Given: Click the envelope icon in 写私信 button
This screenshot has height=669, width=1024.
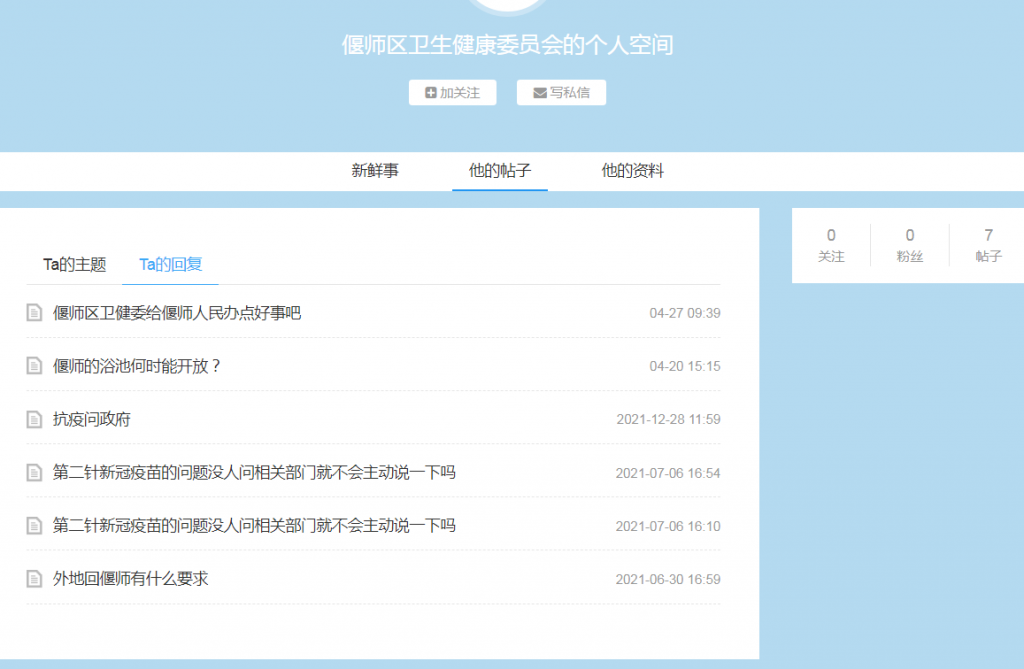Looking at the screenshot, I should click(540, 93).
